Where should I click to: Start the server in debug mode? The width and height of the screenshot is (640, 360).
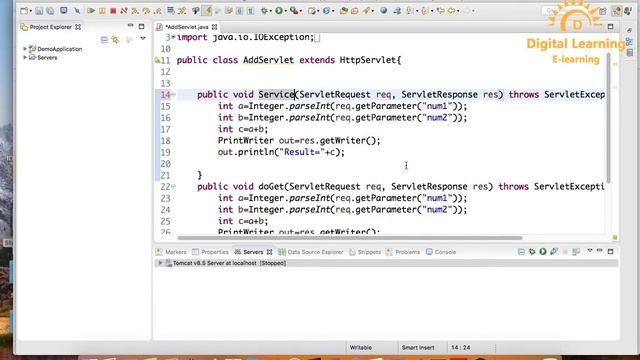[x=532, y=251]
